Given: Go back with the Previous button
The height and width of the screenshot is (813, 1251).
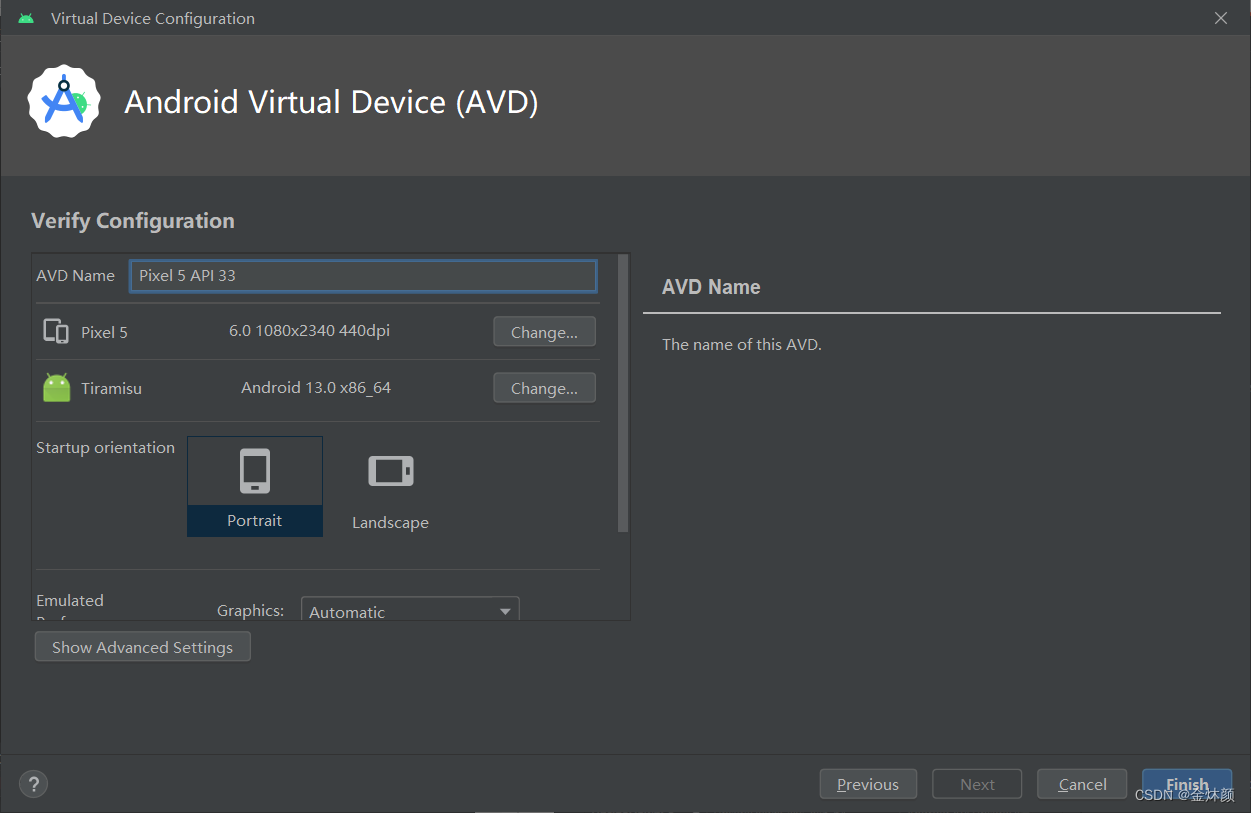Looking at the screenshot, I should point(868,784).
